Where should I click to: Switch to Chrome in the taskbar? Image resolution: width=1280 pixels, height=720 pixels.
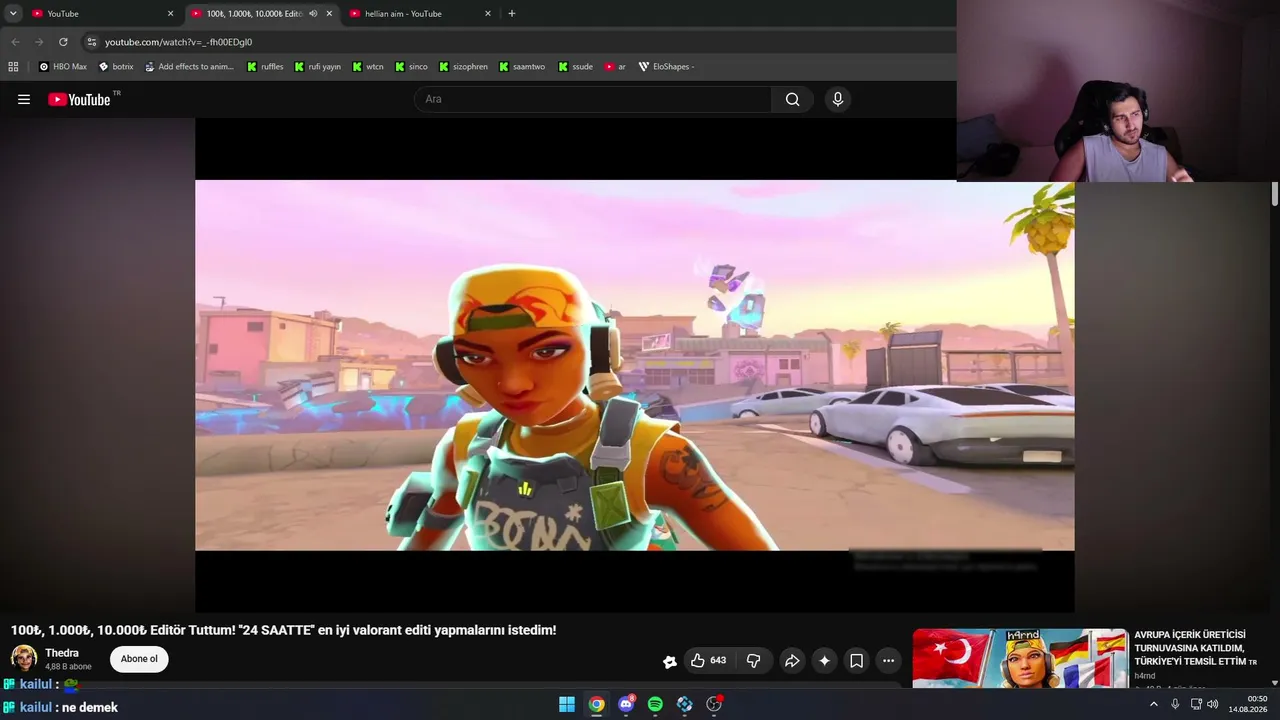tap(596, 704)
